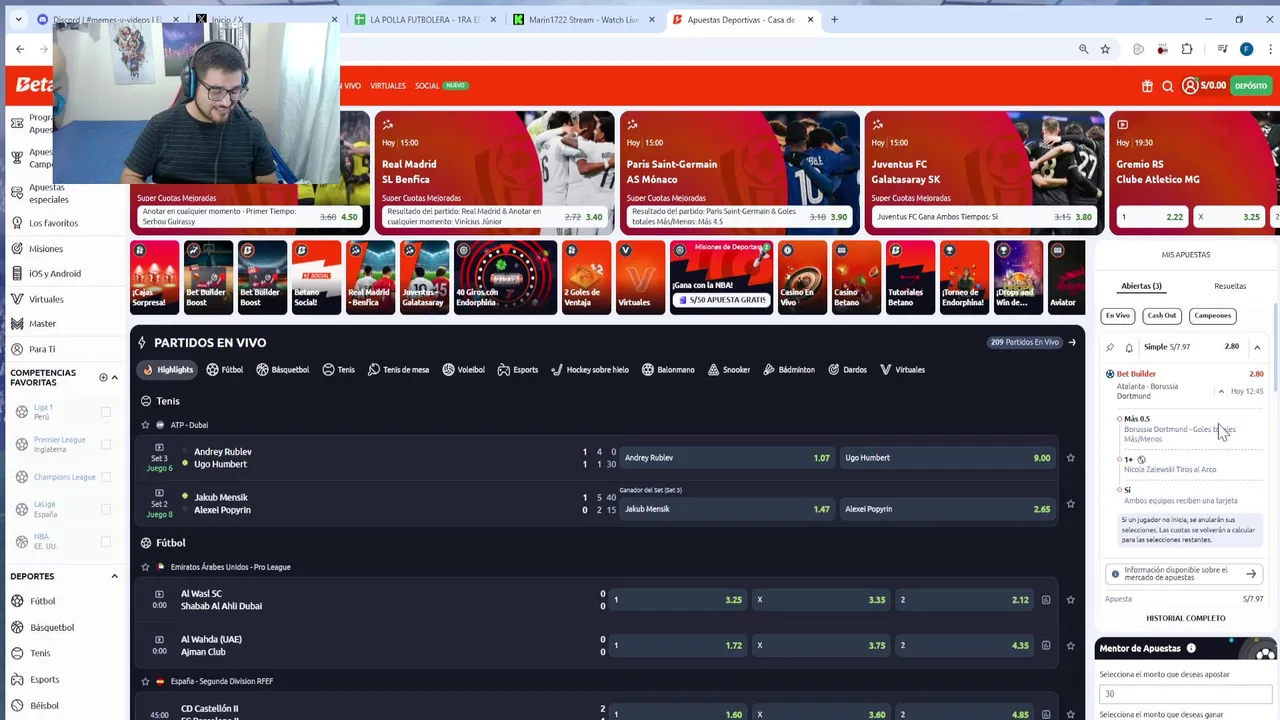Open the browser extensions puzzle icon
The height and width of the screenshot is (720, 1280).
click(1187, 49)
